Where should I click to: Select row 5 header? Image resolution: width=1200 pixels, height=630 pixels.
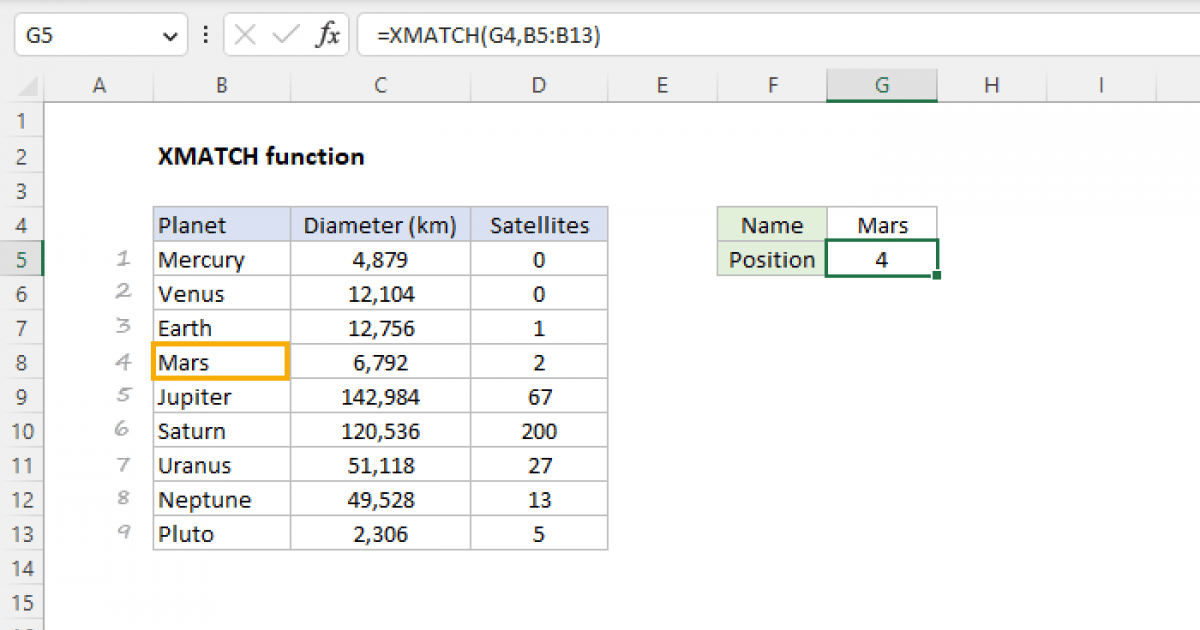(x=22, y=259)
